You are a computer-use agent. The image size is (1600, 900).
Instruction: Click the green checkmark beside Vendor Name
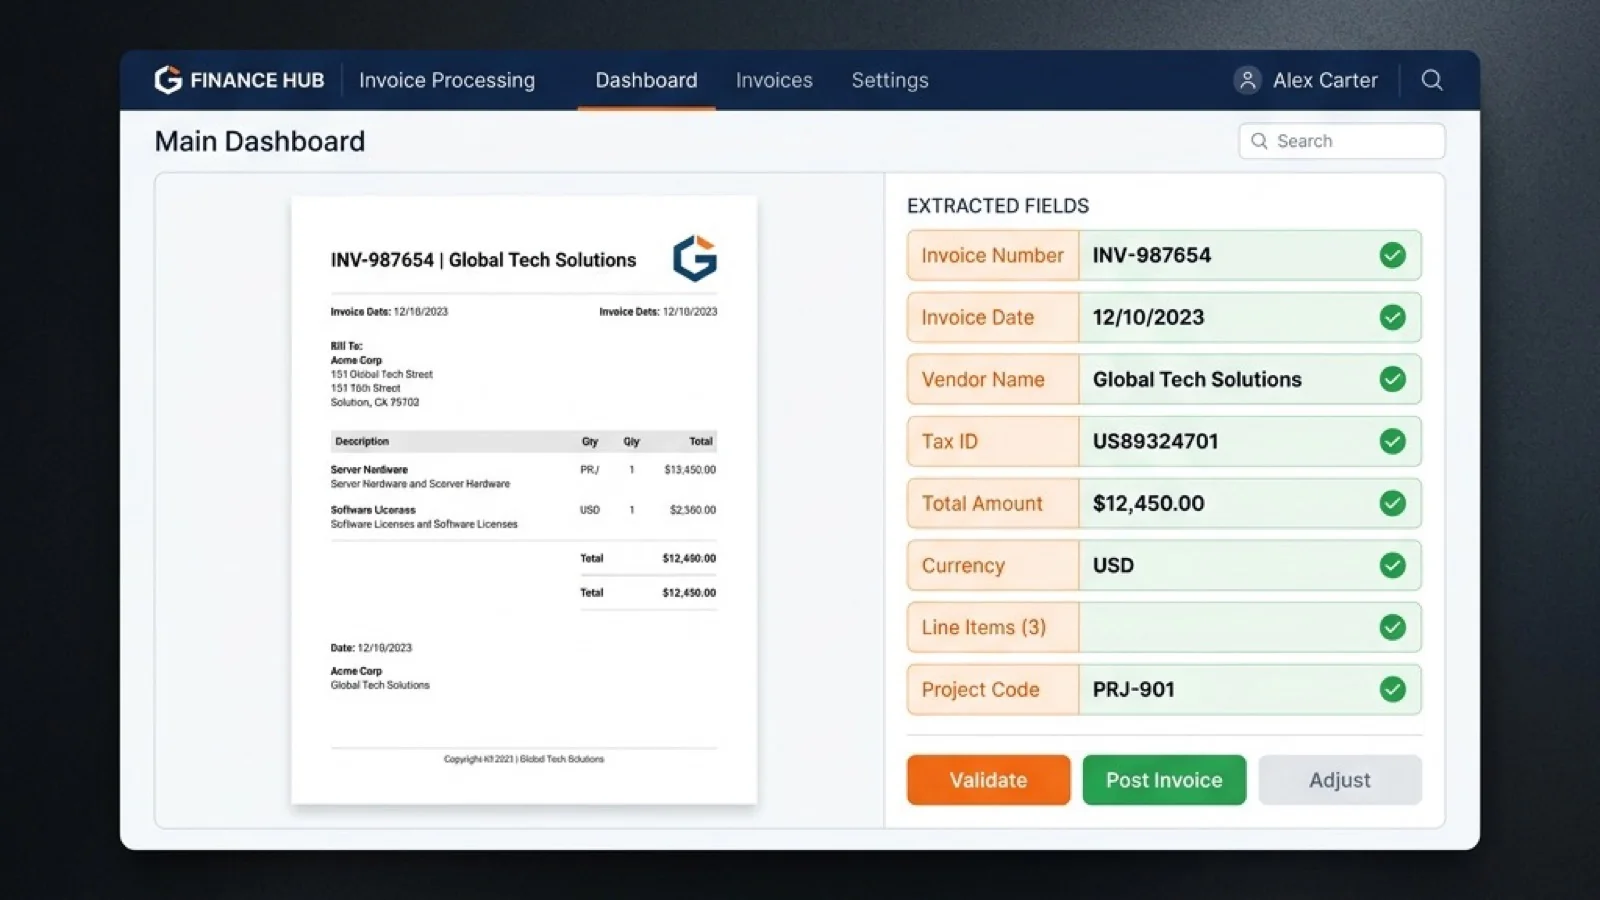point(1392,379)
